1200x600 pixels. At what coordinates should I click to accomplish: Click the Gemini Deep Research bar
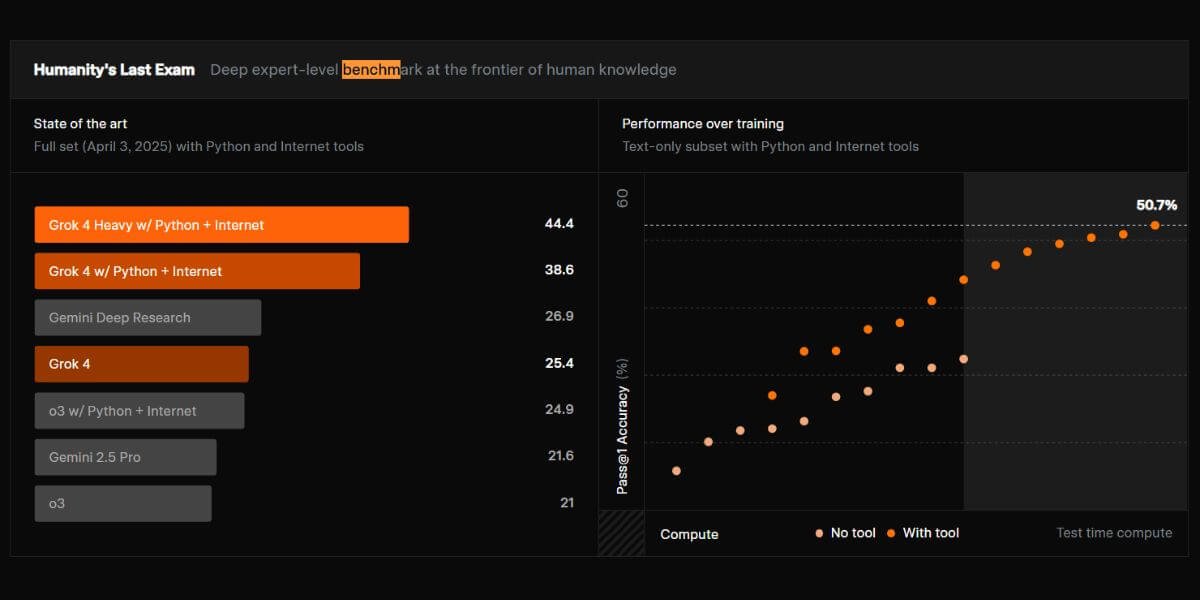tap(148, 317)
